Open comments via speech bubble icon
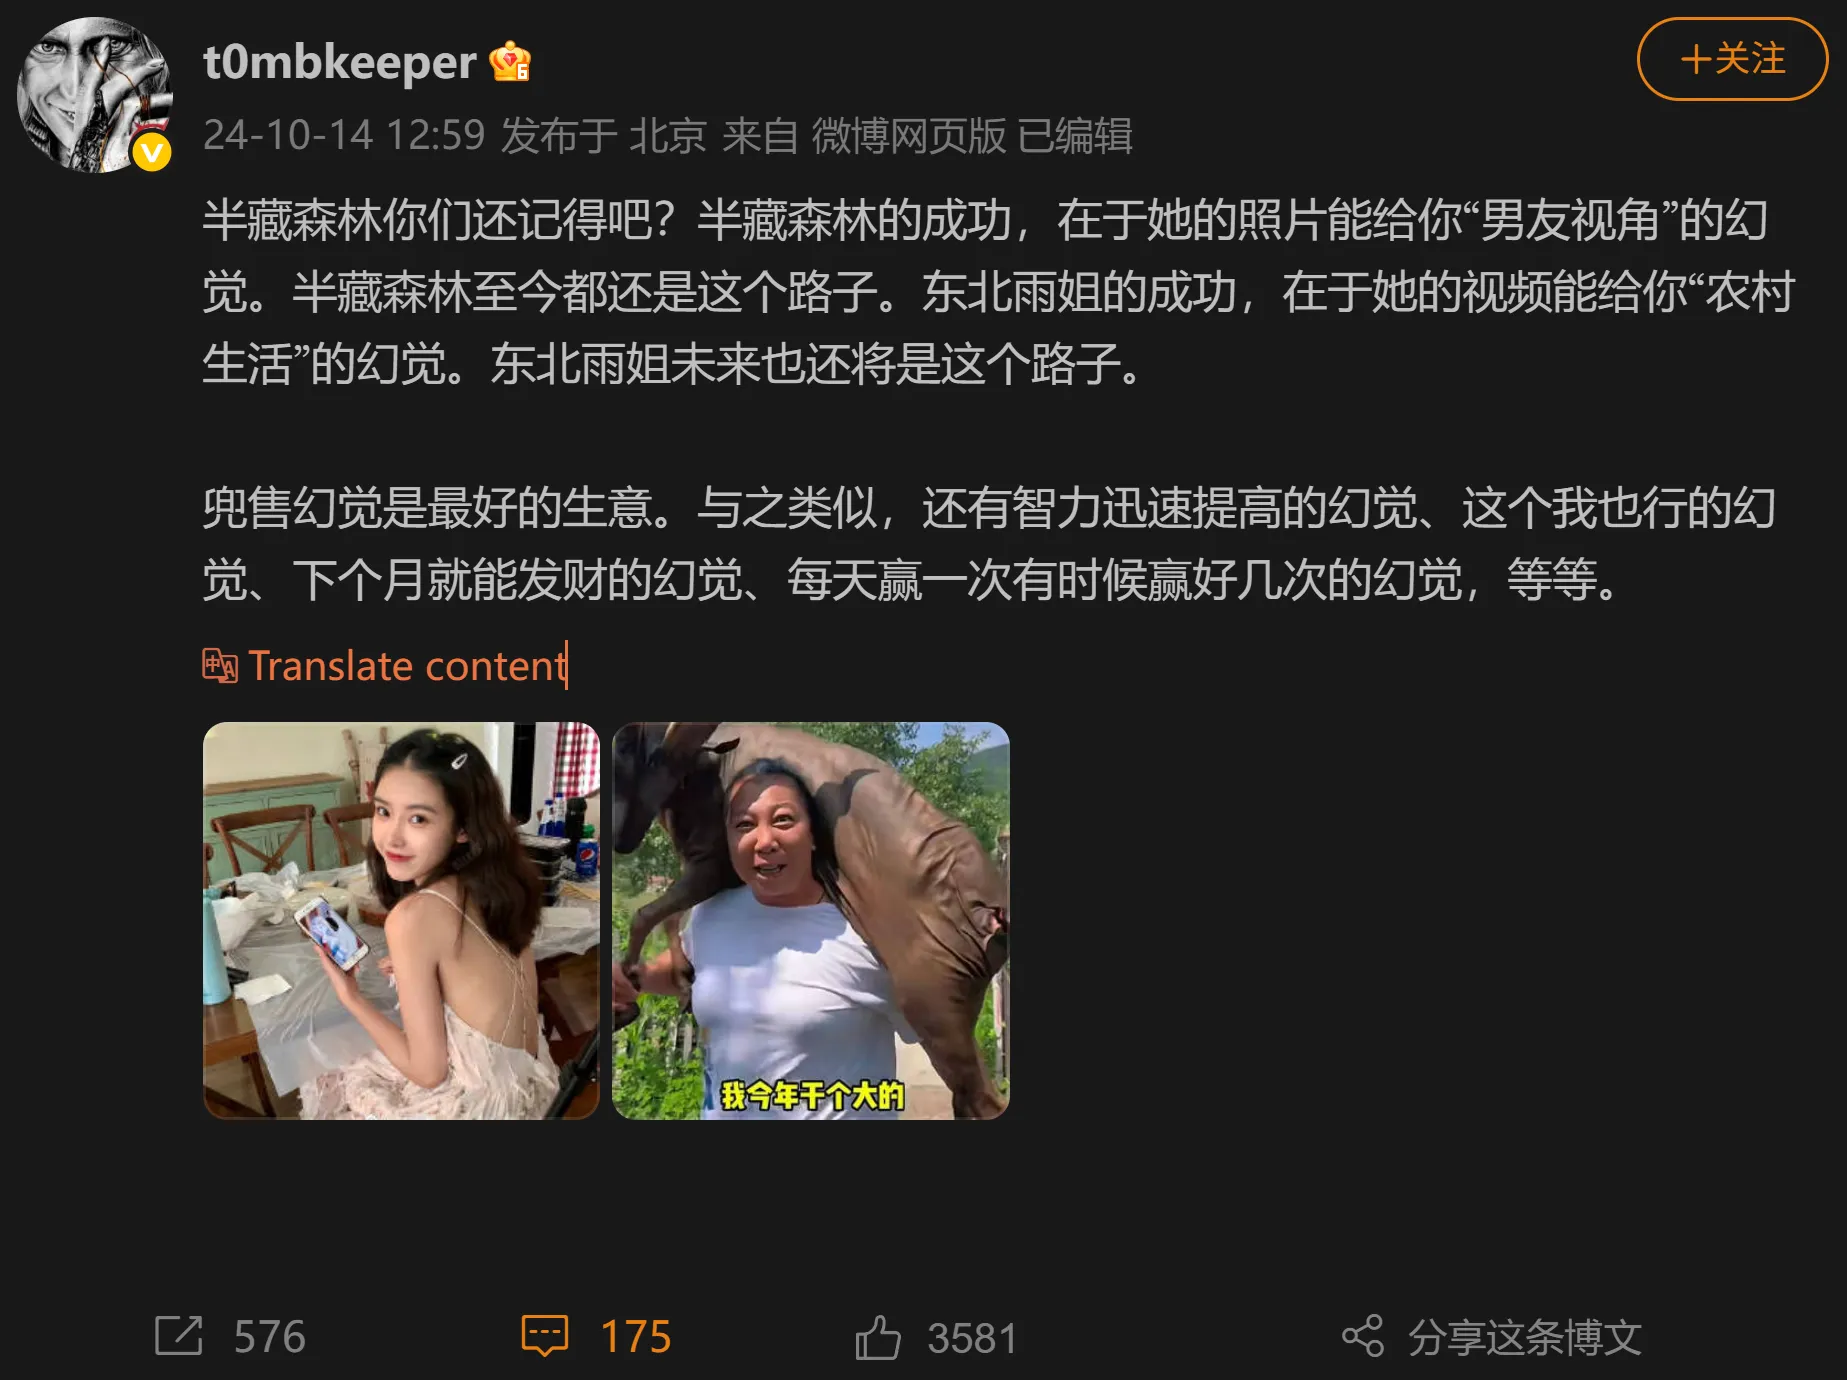 545,1336
